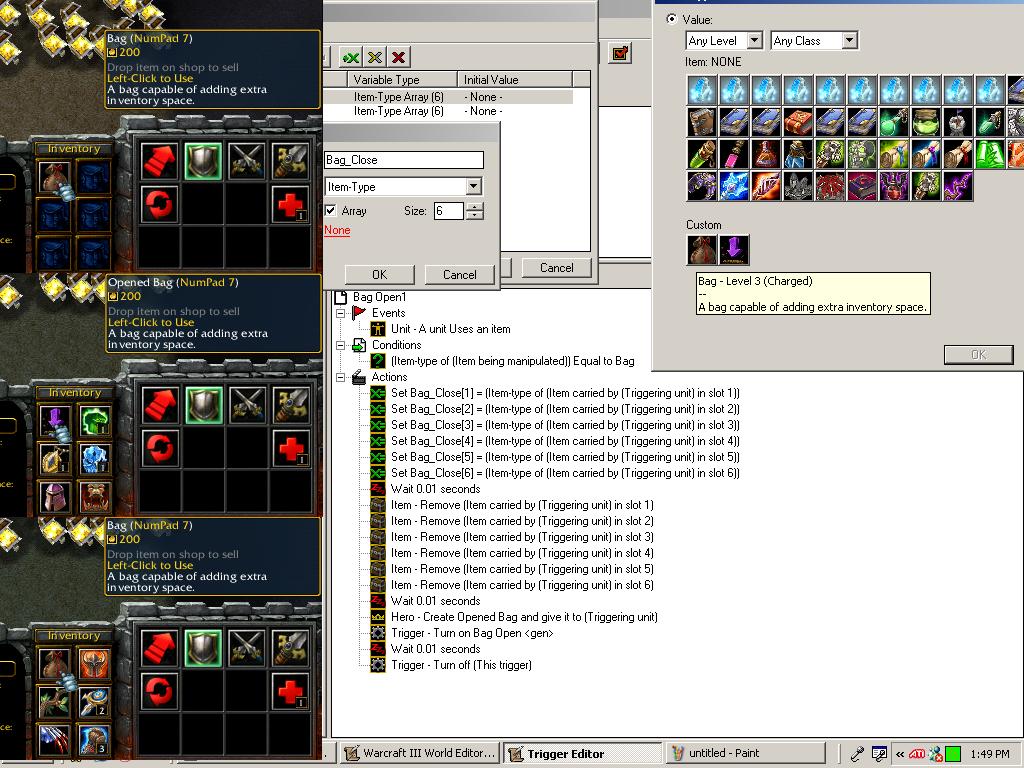
Task: Collapse the Events tree node
Action: click(340, 313)
